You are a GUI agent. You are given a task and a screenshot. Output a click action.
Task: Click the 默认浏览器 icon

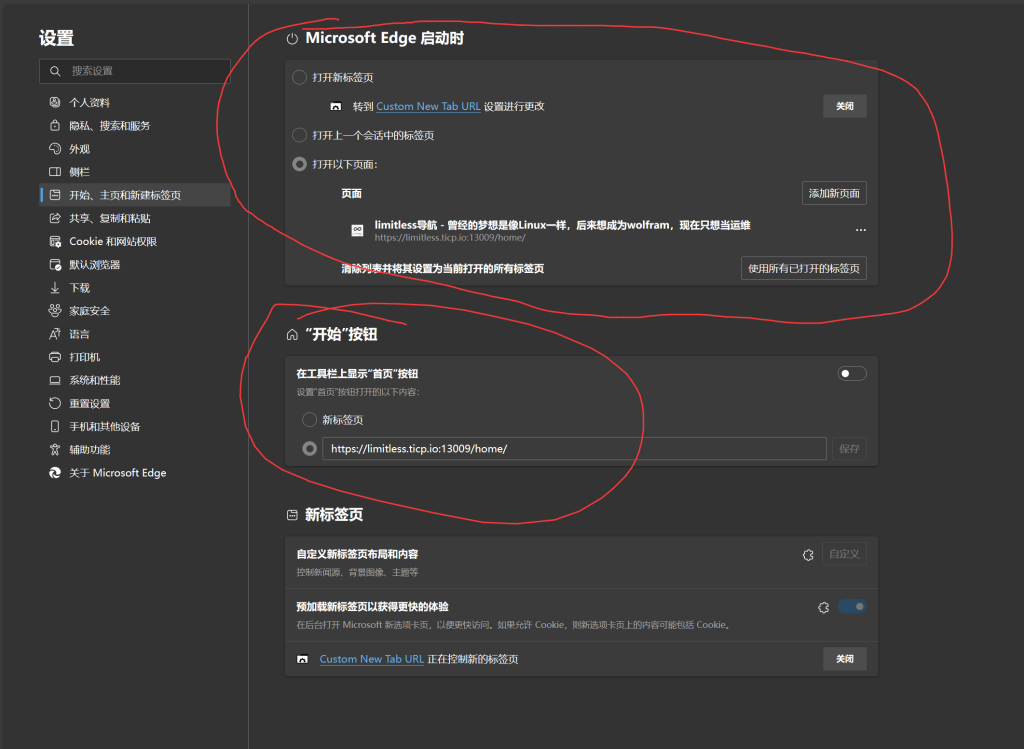[x=55, y=264]
